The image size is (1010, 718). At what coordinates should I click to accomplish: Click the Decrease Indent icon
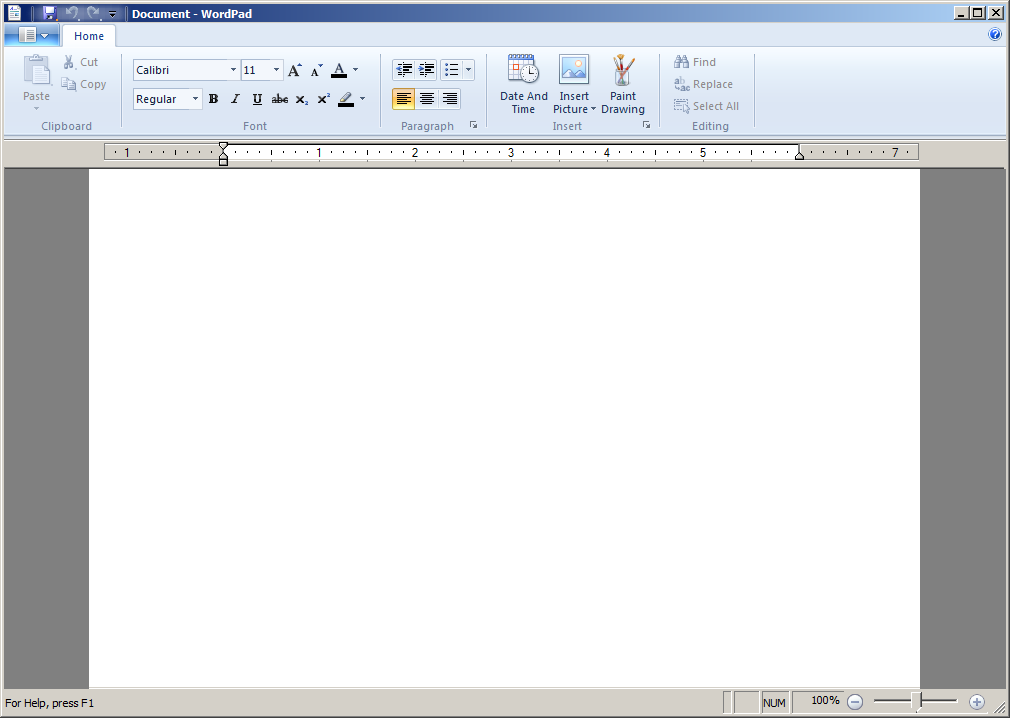coord(404,70)
